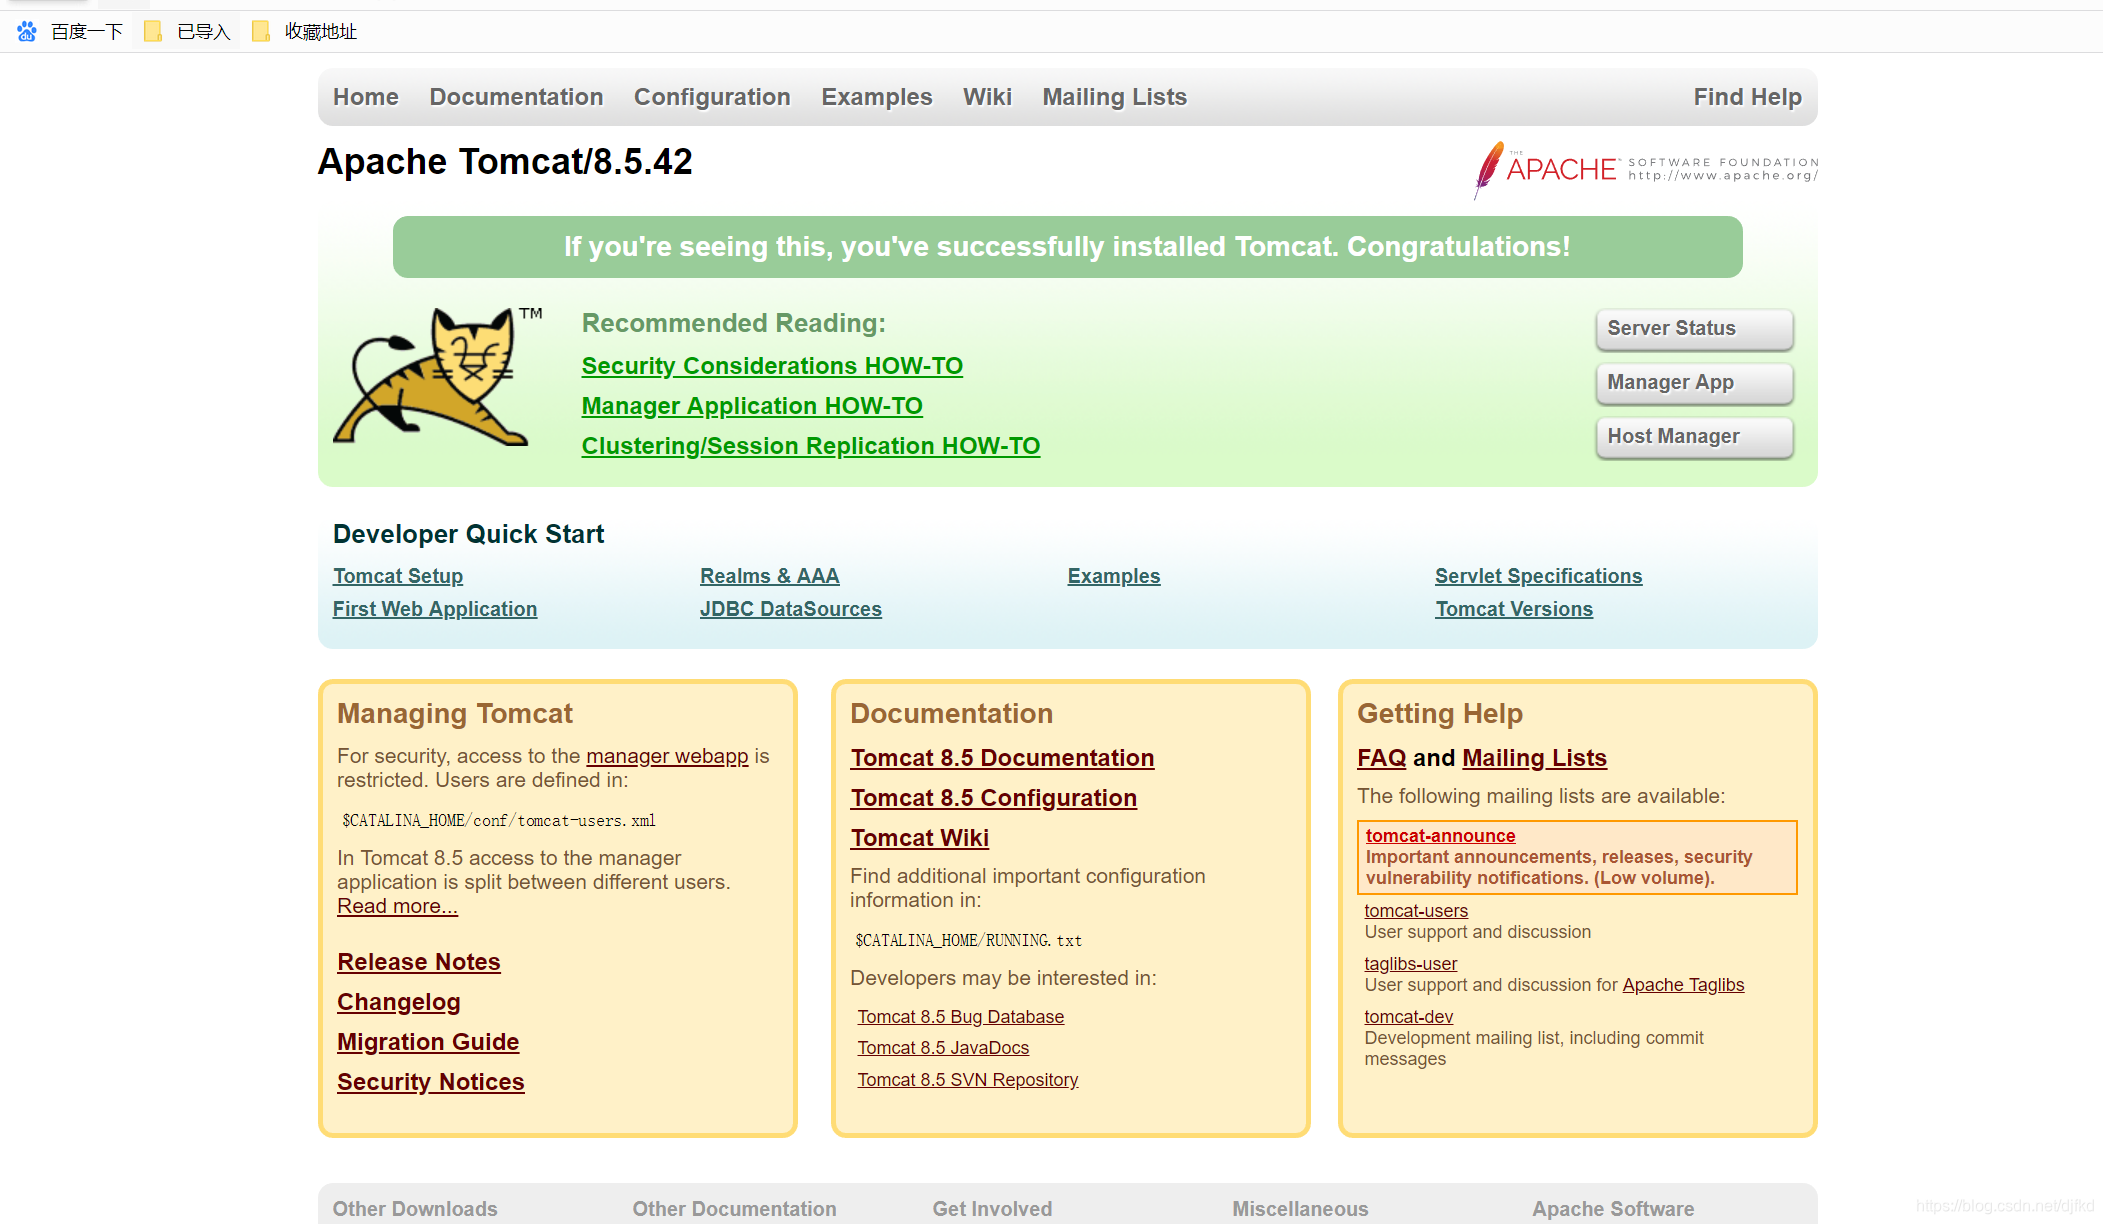Follow the Apache Taglibs link
Image resolution: width=2103 pixels, height=1224 pixels.
(x=1683, y=985)
